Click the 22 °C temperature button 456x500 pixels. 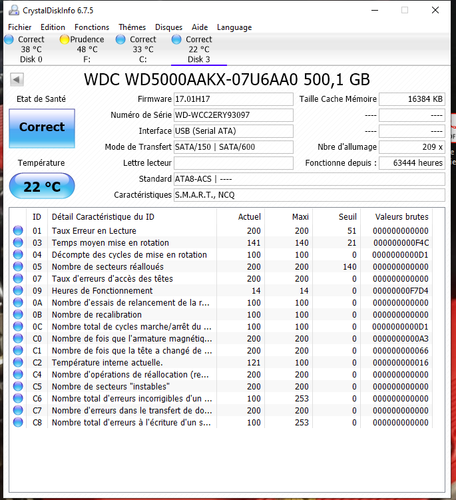(42, 186)
